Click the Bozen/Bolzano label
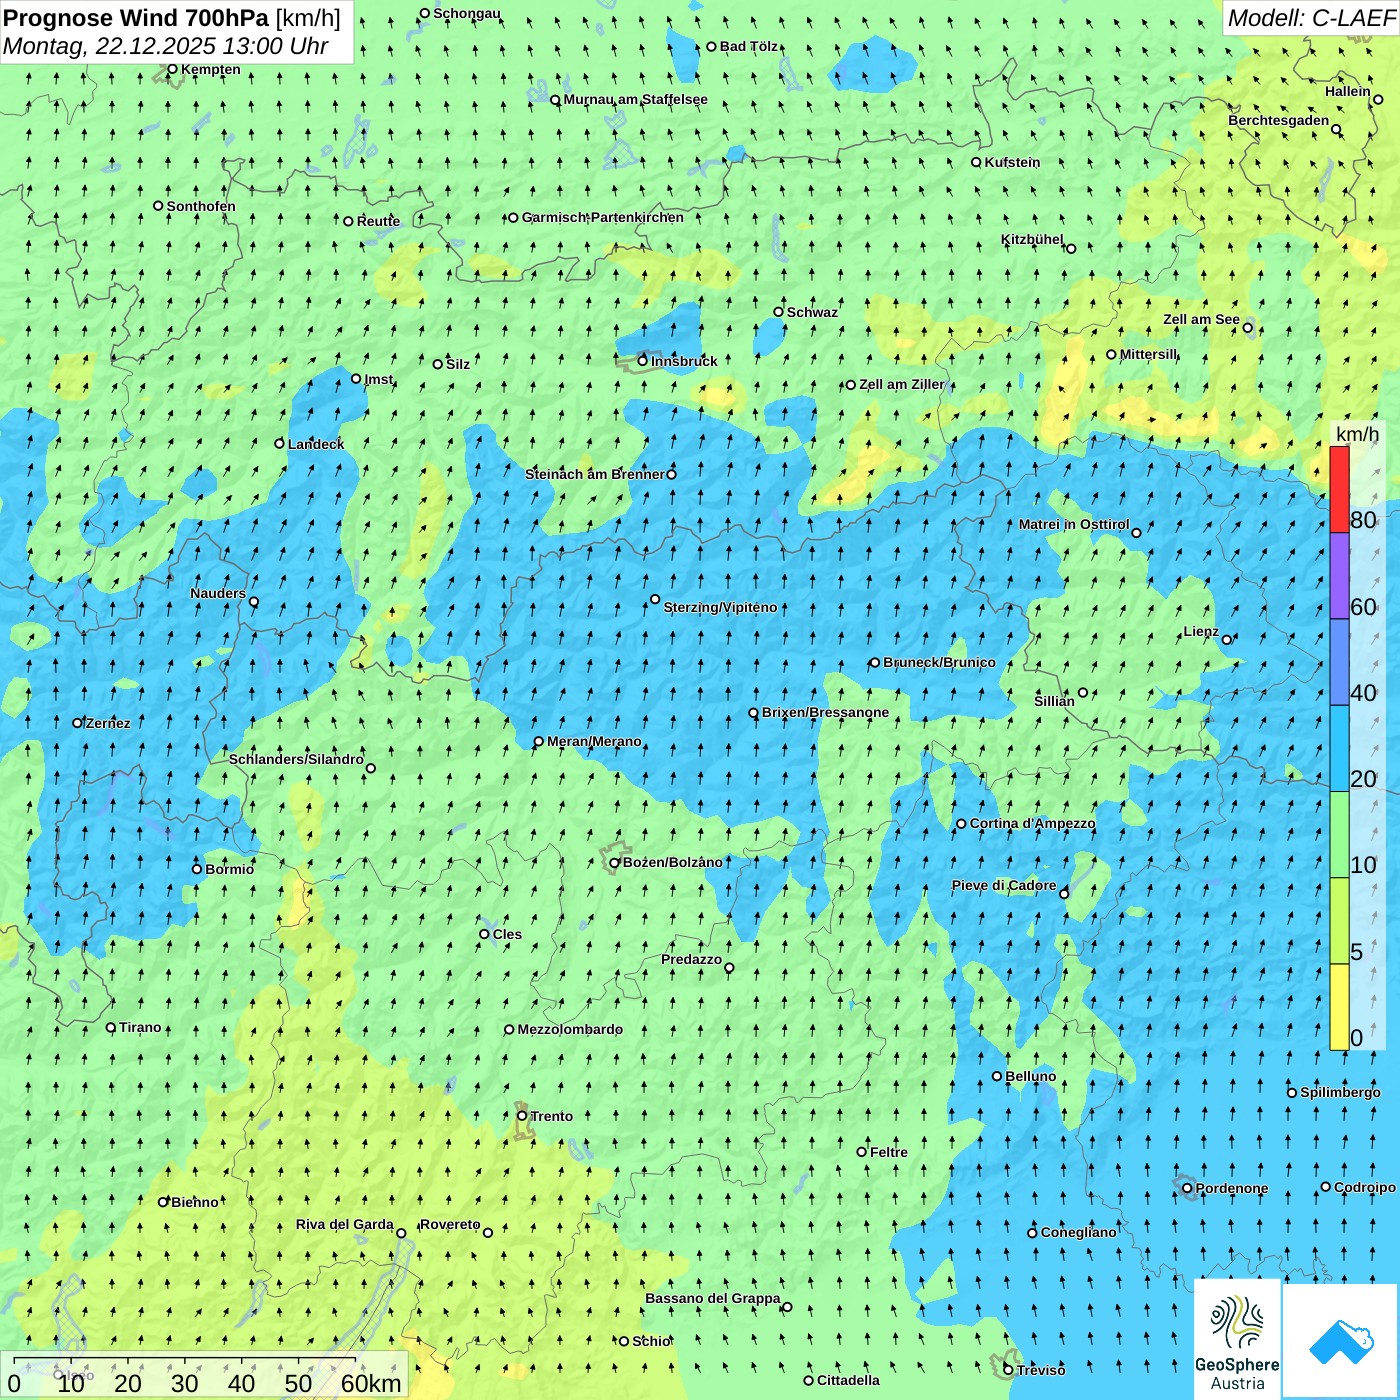This screenshot has height=1400, width=1400. coord(672,862)
